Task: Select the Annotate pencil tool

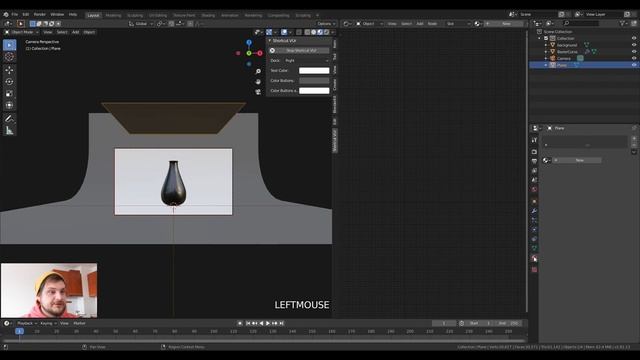Action: click(9, 119)
